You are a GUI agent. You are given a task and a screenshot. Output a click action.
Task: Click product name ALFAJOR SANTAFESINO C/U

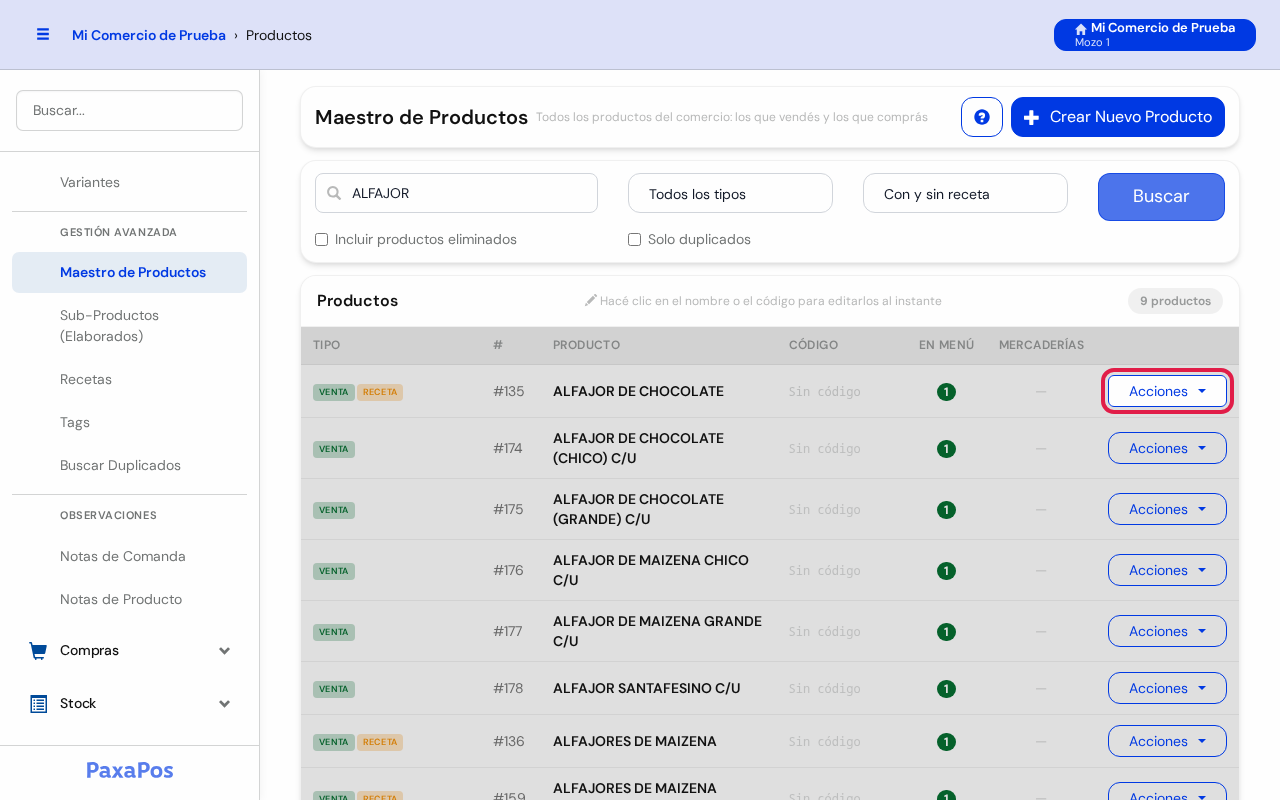[x=647, y=689]
